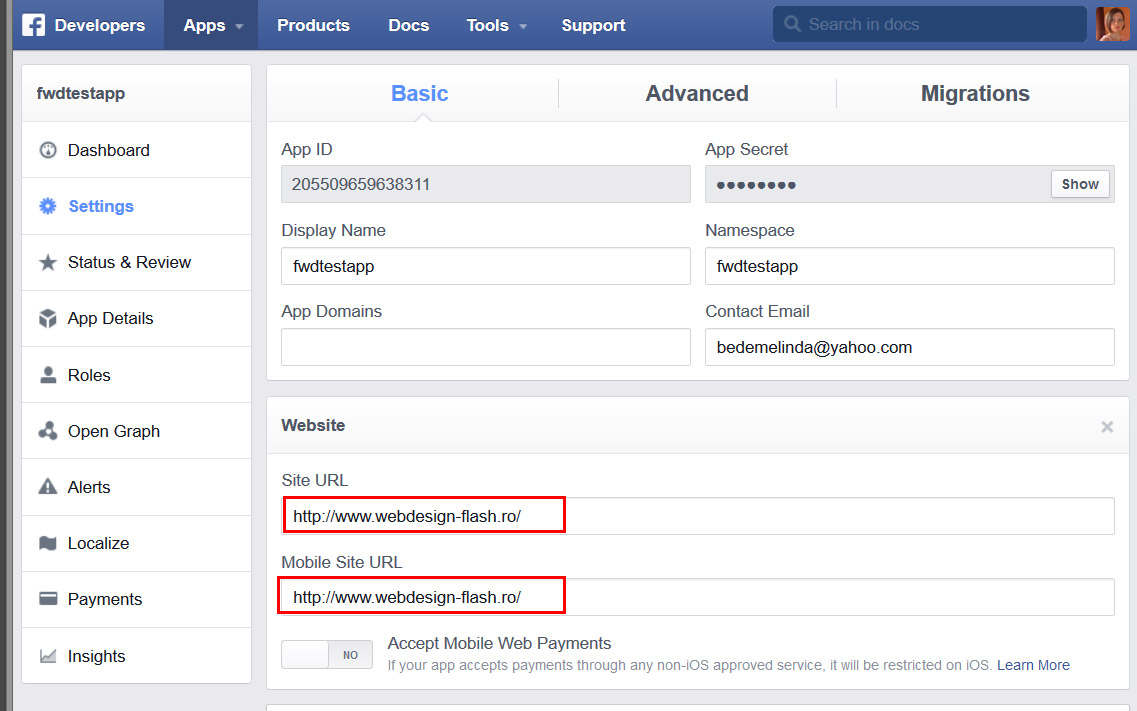Image resolution: width=1137 pixels, height=711 pixels.
Task: Click the Dashboard gauge icon
Action: 48,151
